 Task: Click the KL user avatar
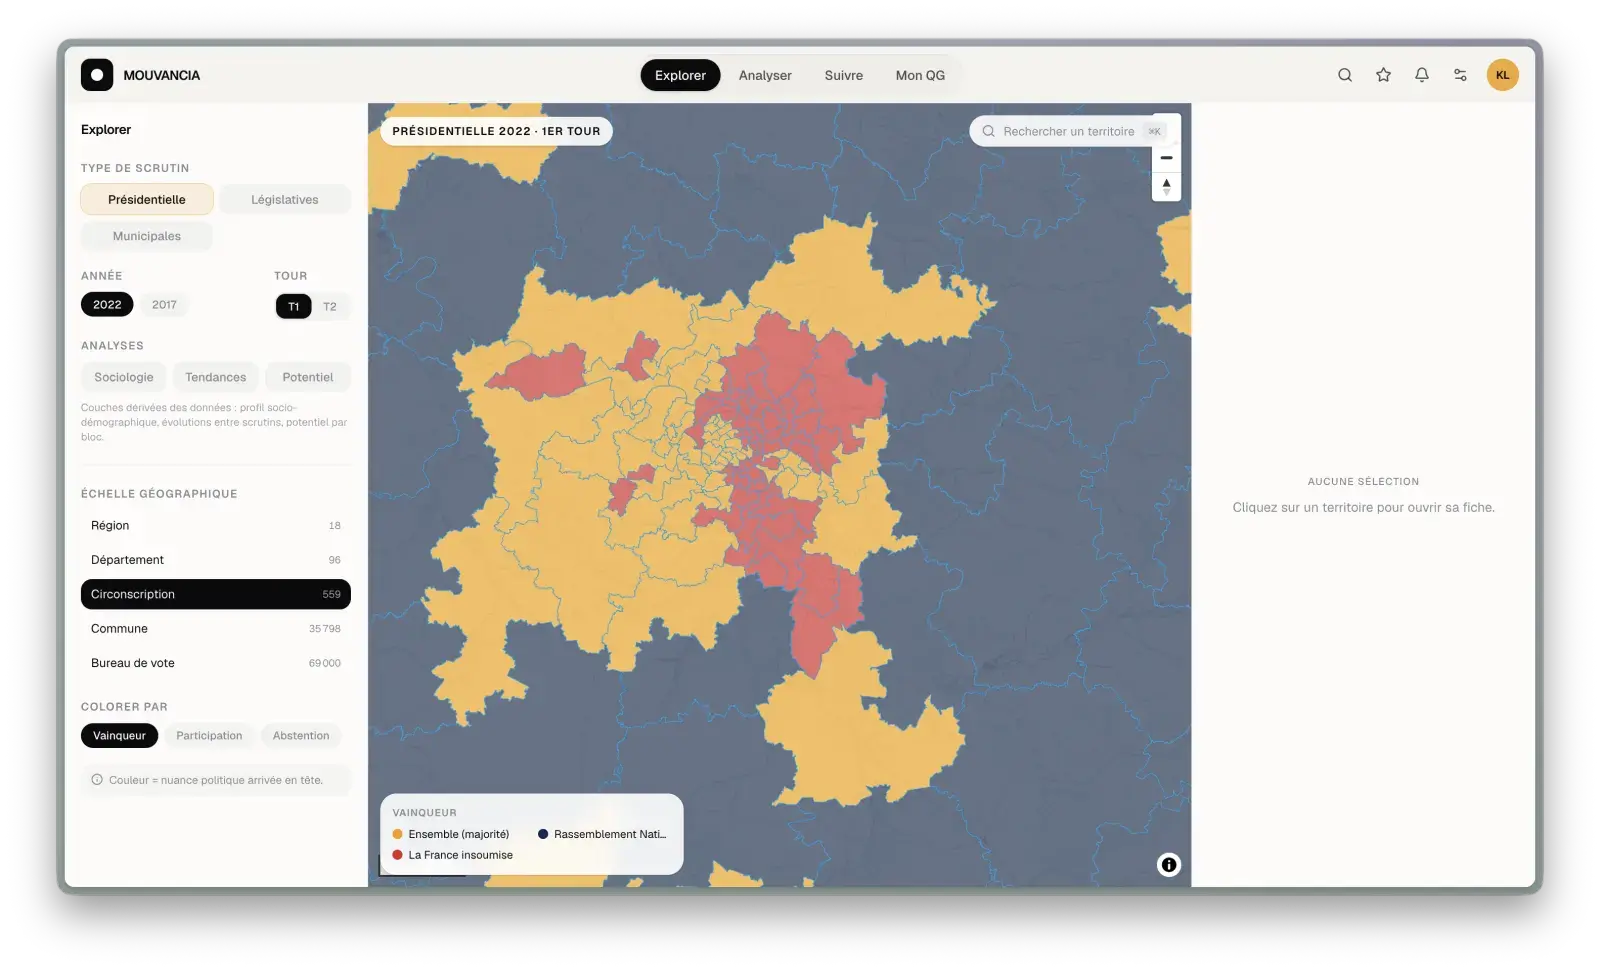pos(1502,75)
